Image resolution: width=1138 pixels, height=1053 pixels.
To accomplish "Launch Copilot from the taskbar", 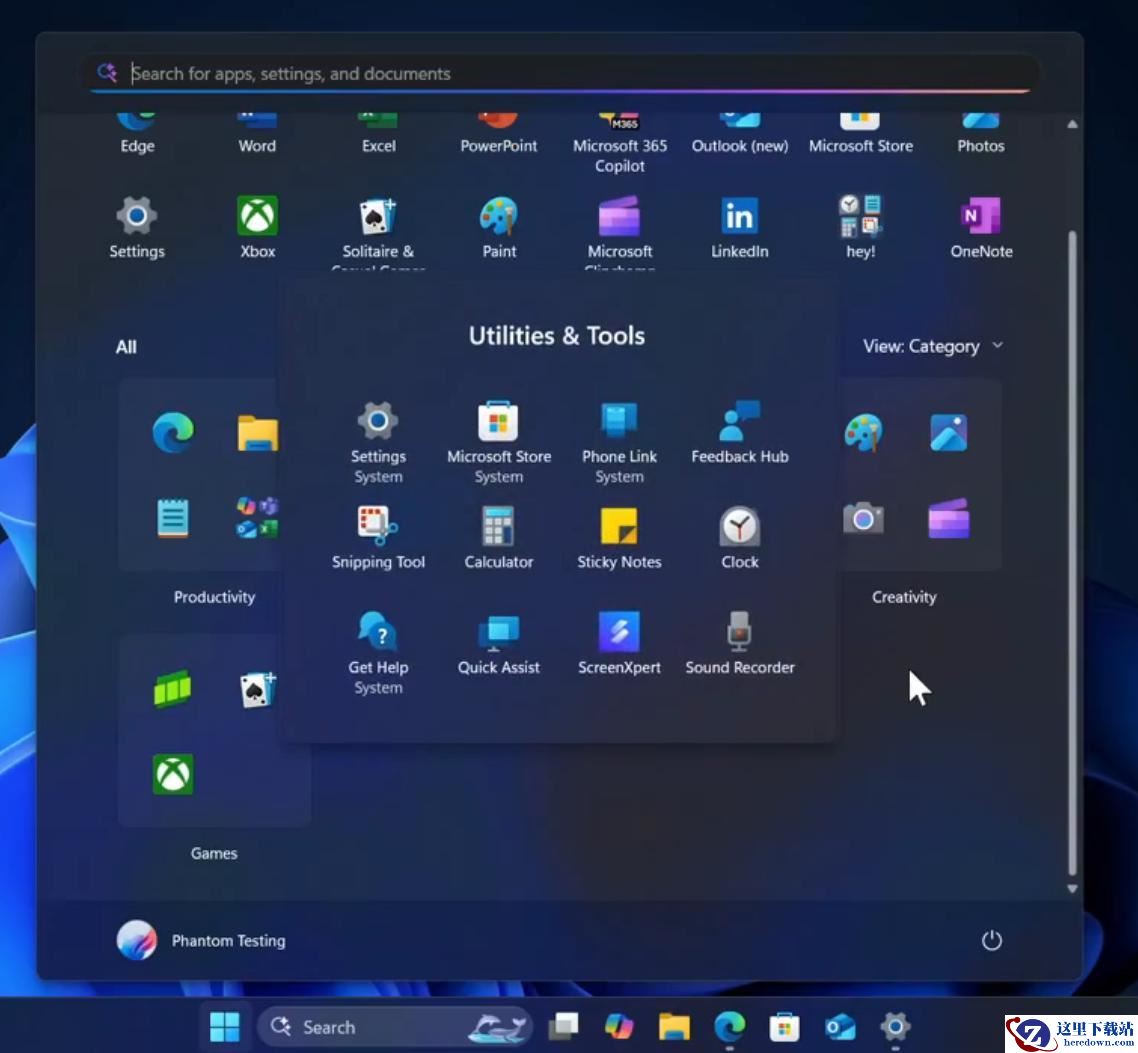I will click(618, 1026).
